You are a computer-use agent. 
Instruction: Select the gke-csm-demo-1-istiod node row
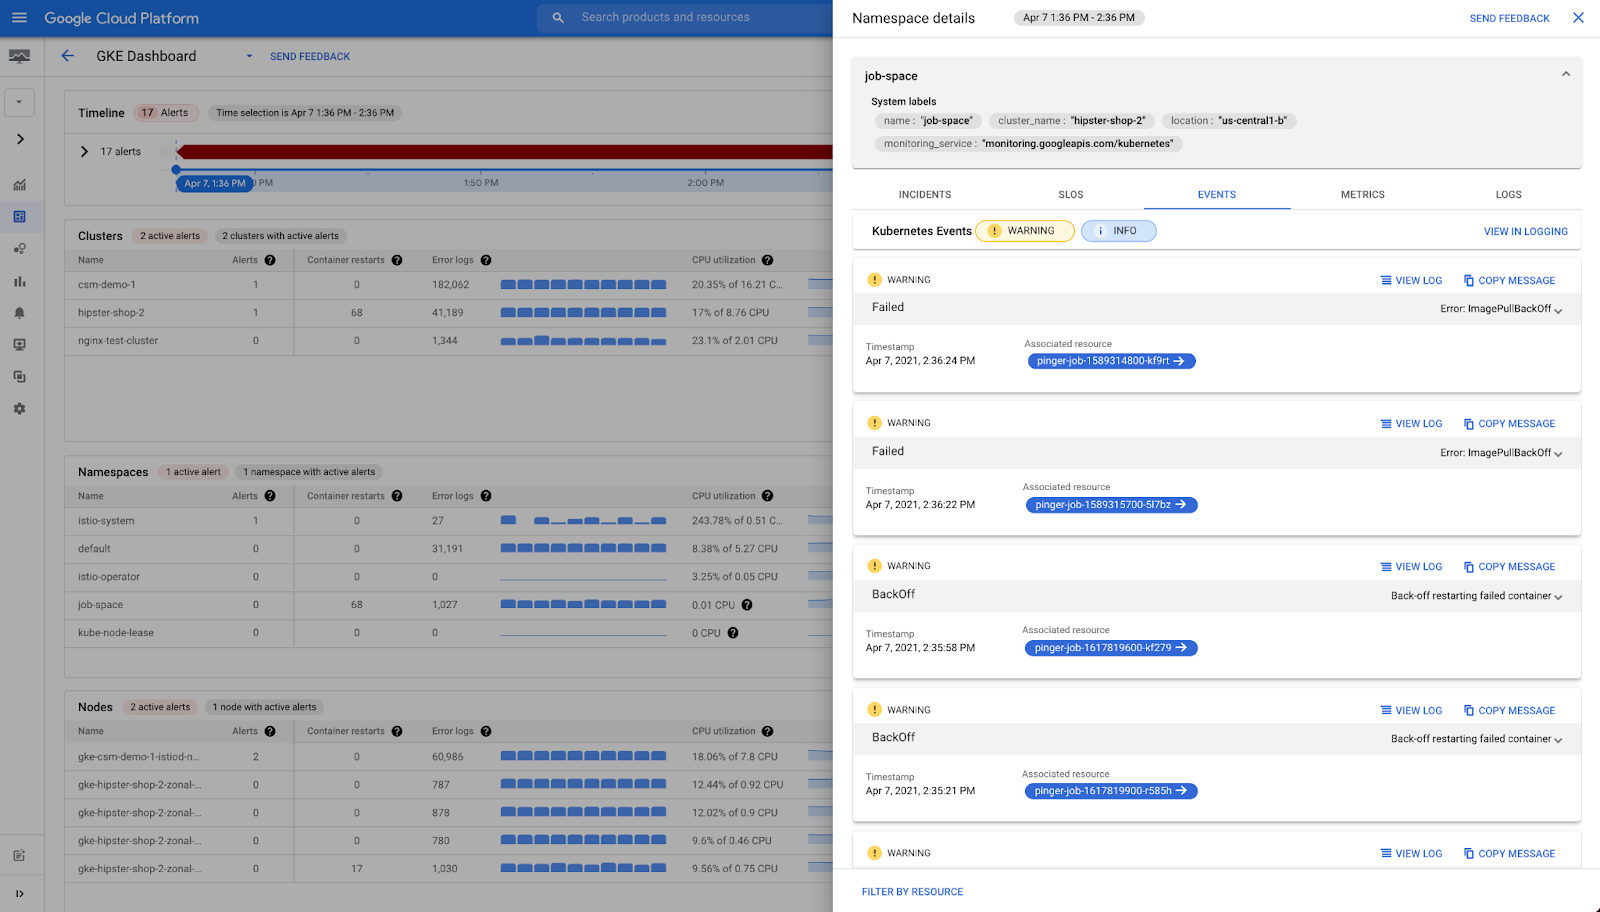(448, 757)
